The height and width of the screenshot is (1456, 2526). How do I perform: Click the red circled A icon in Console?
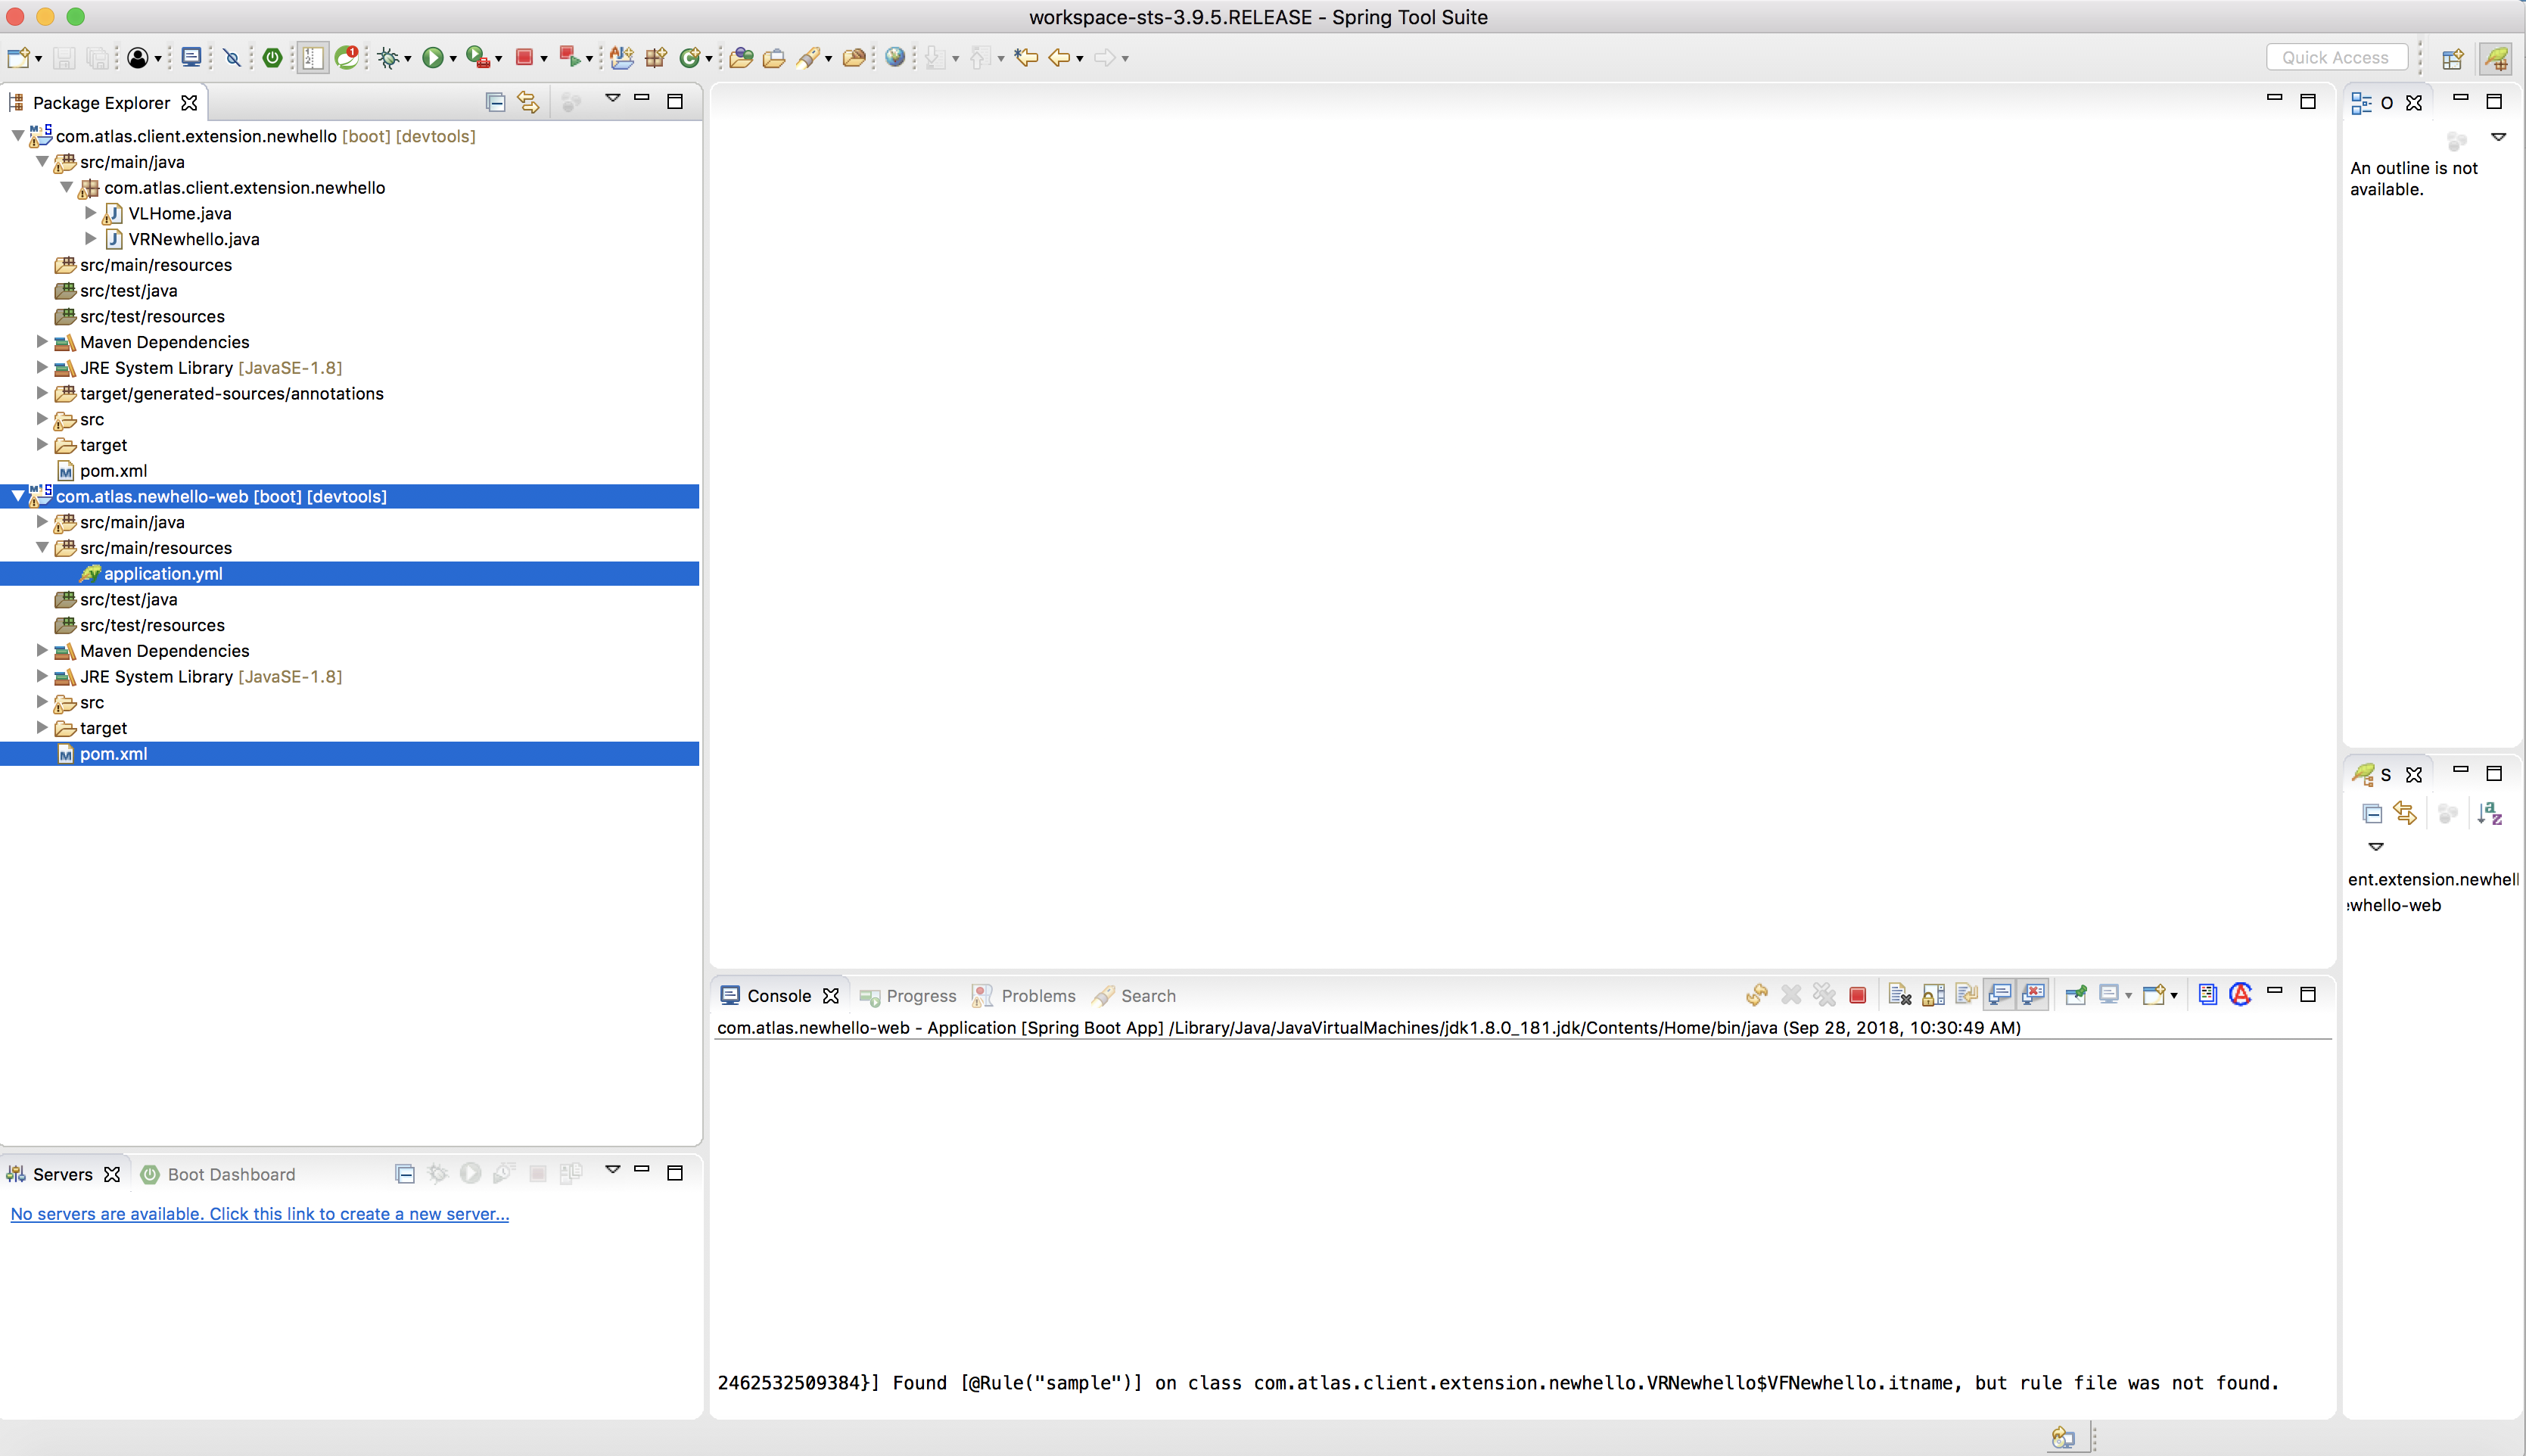pos(2241,995)
